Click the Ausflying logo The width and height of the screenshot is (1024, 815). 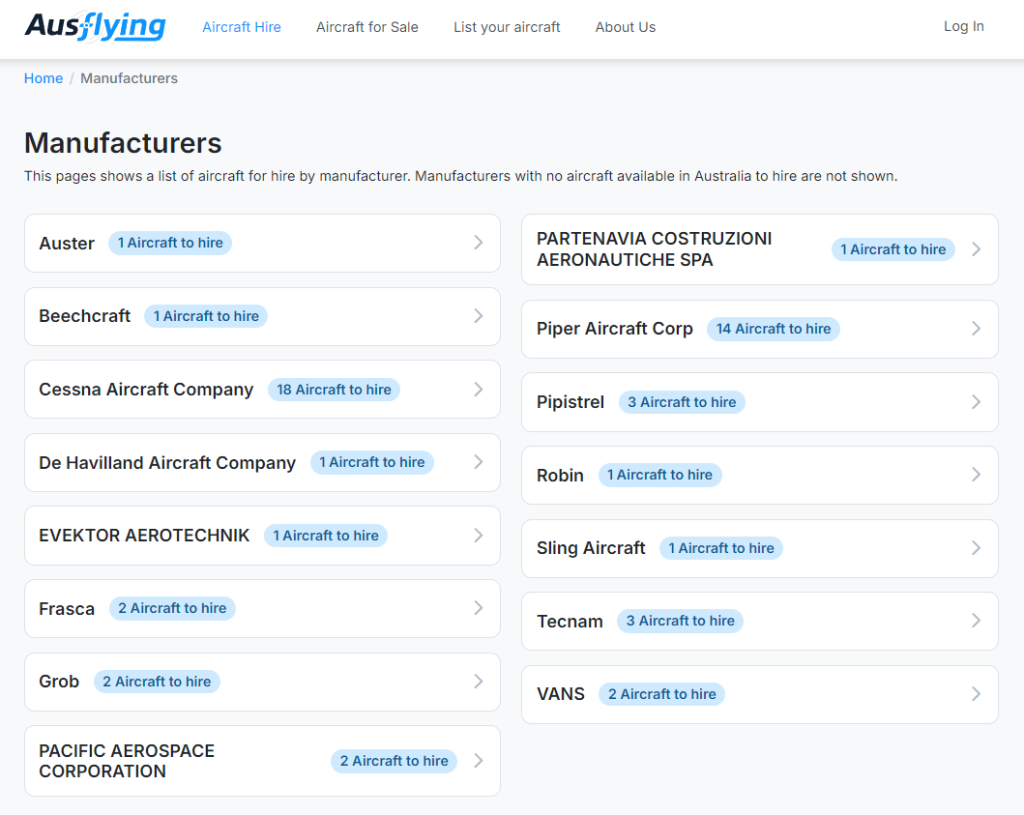(95, 26)
